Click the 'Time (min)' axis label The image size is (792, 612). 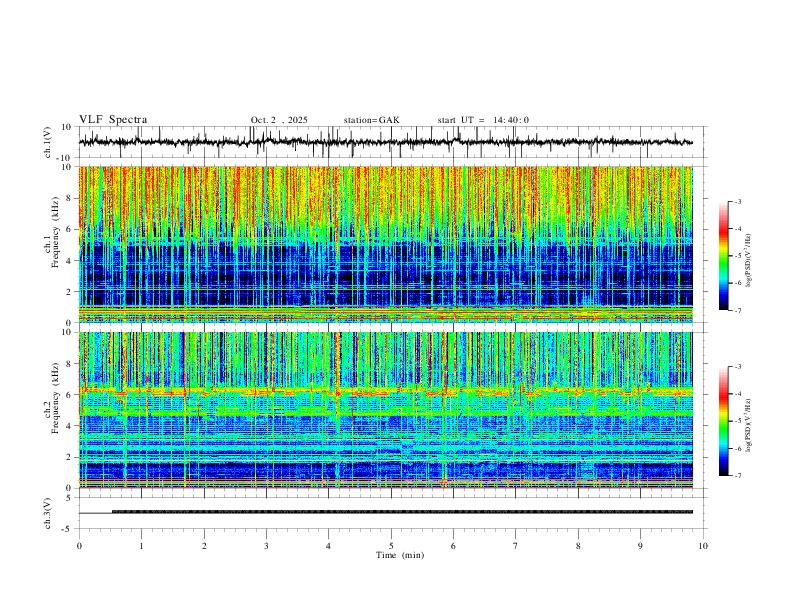coord(400,555)
